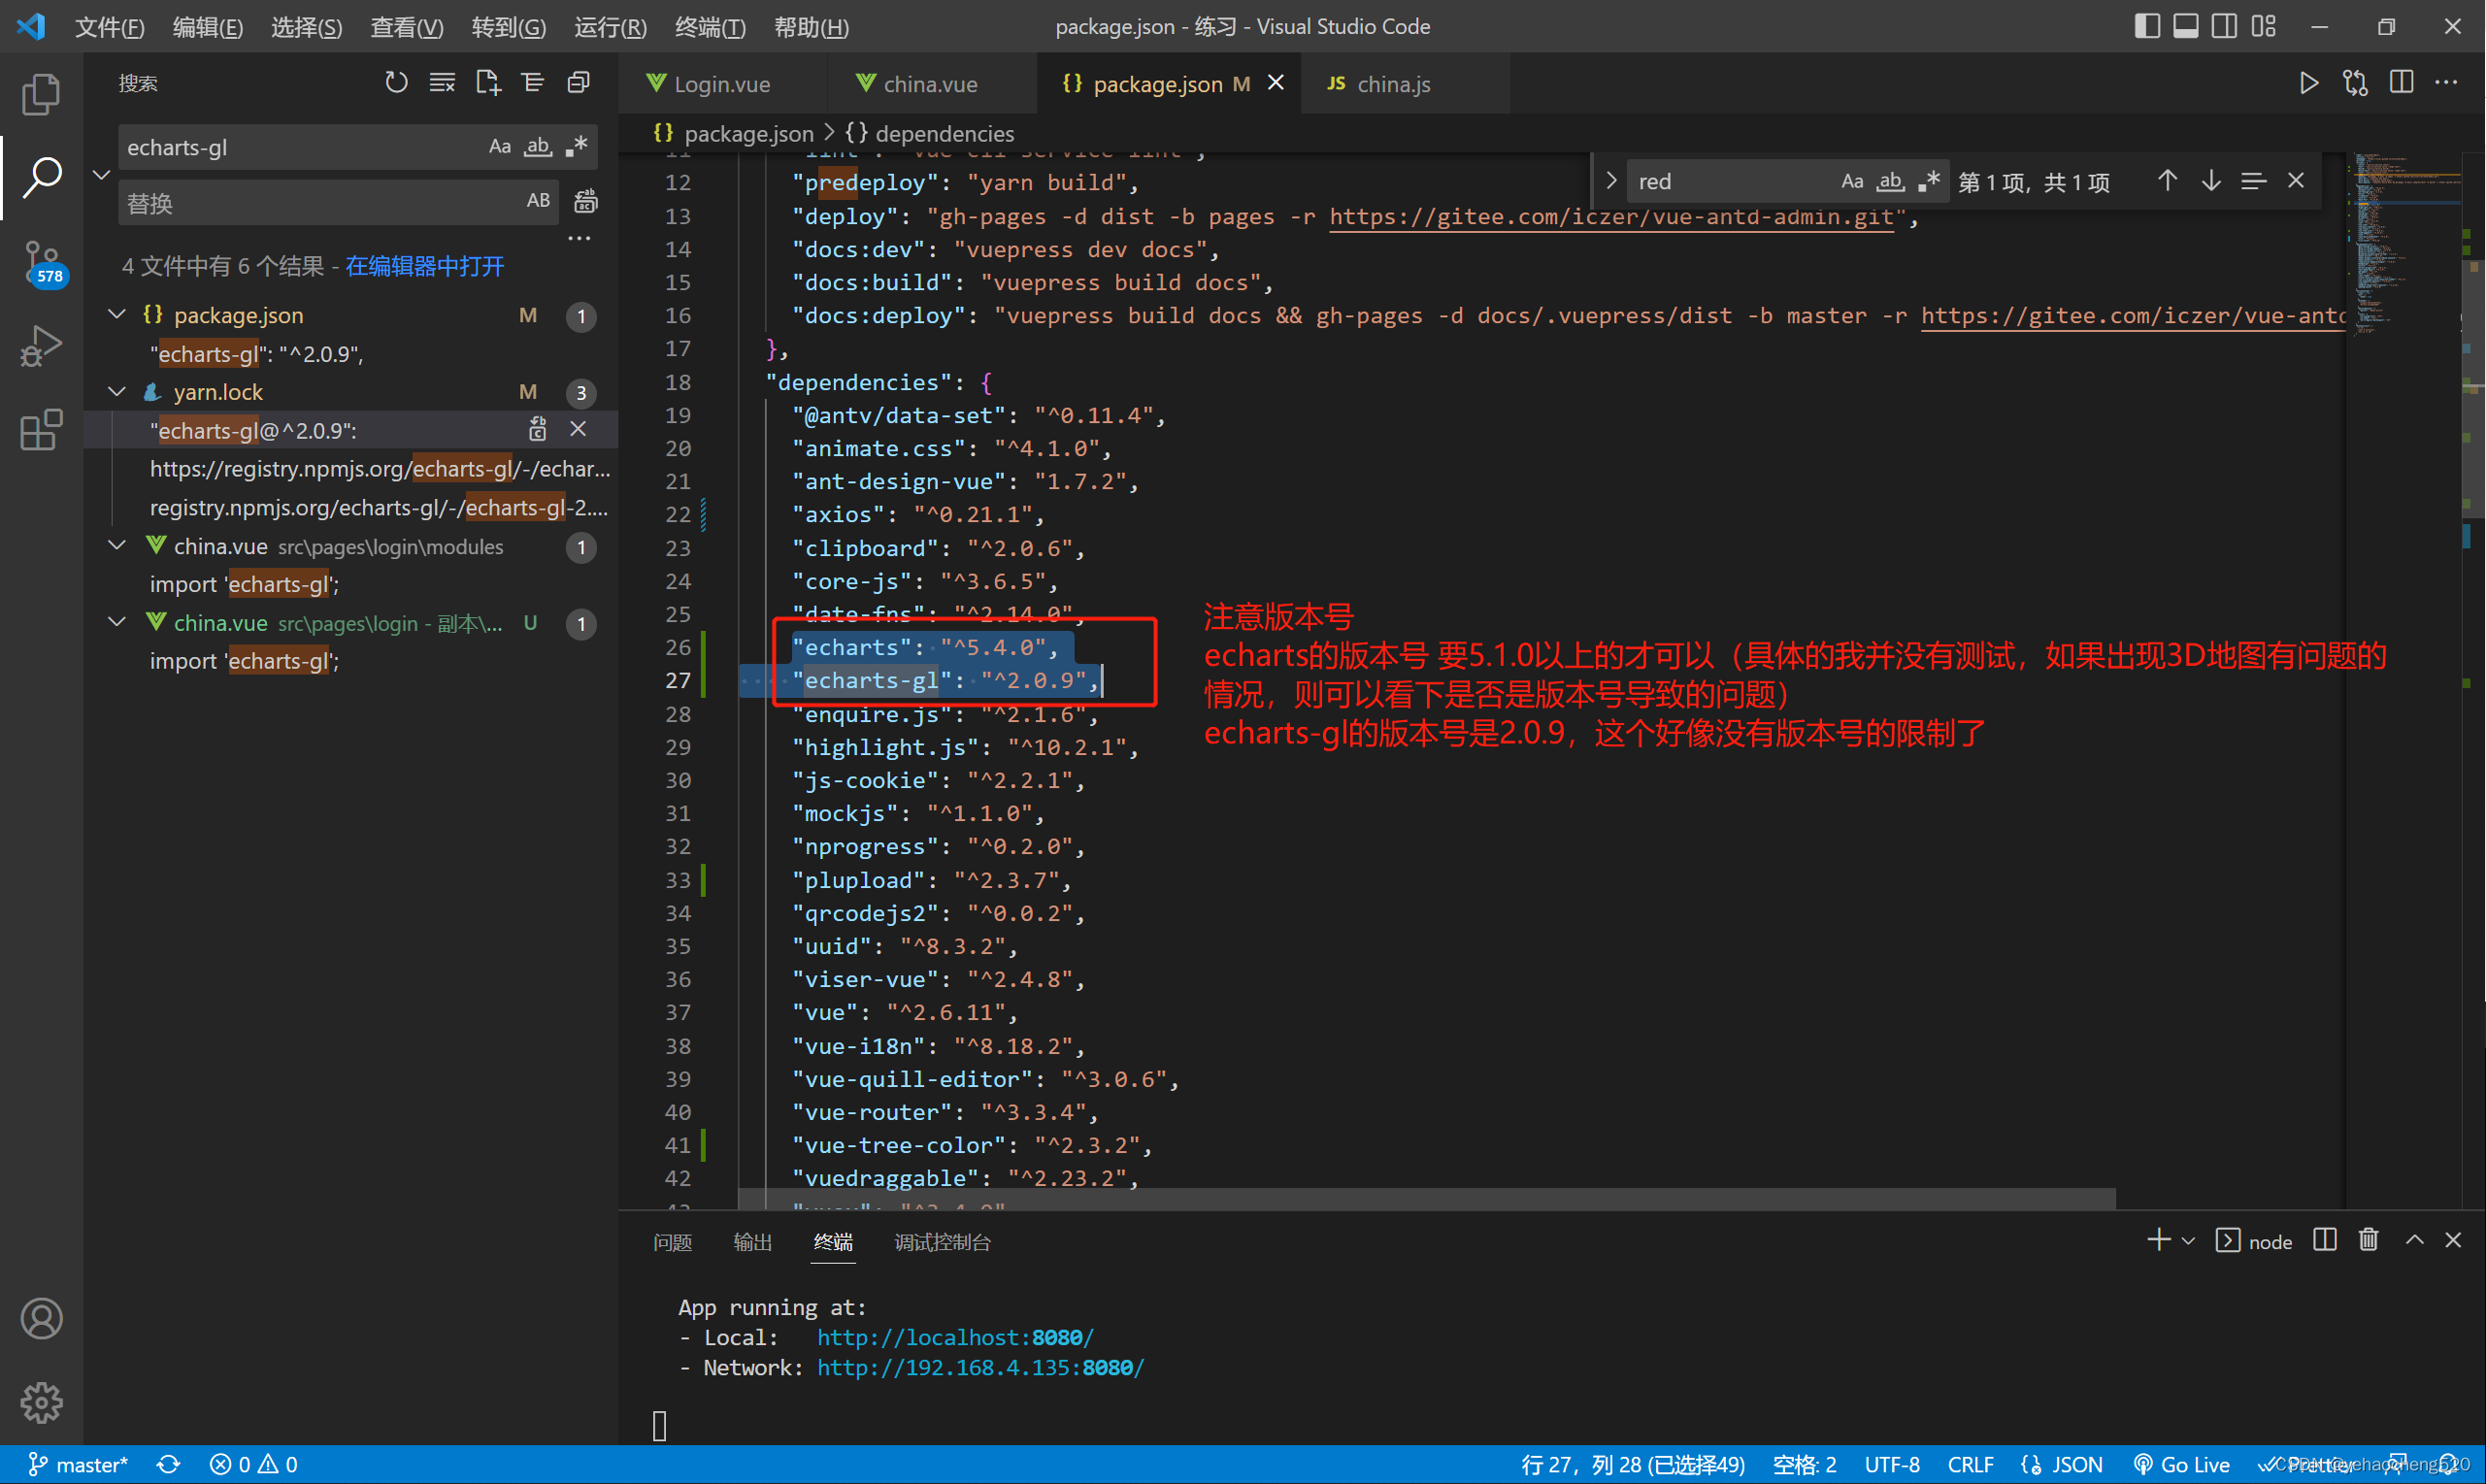Open http://localhost:8080/ link in terminal

point(955,1337)
